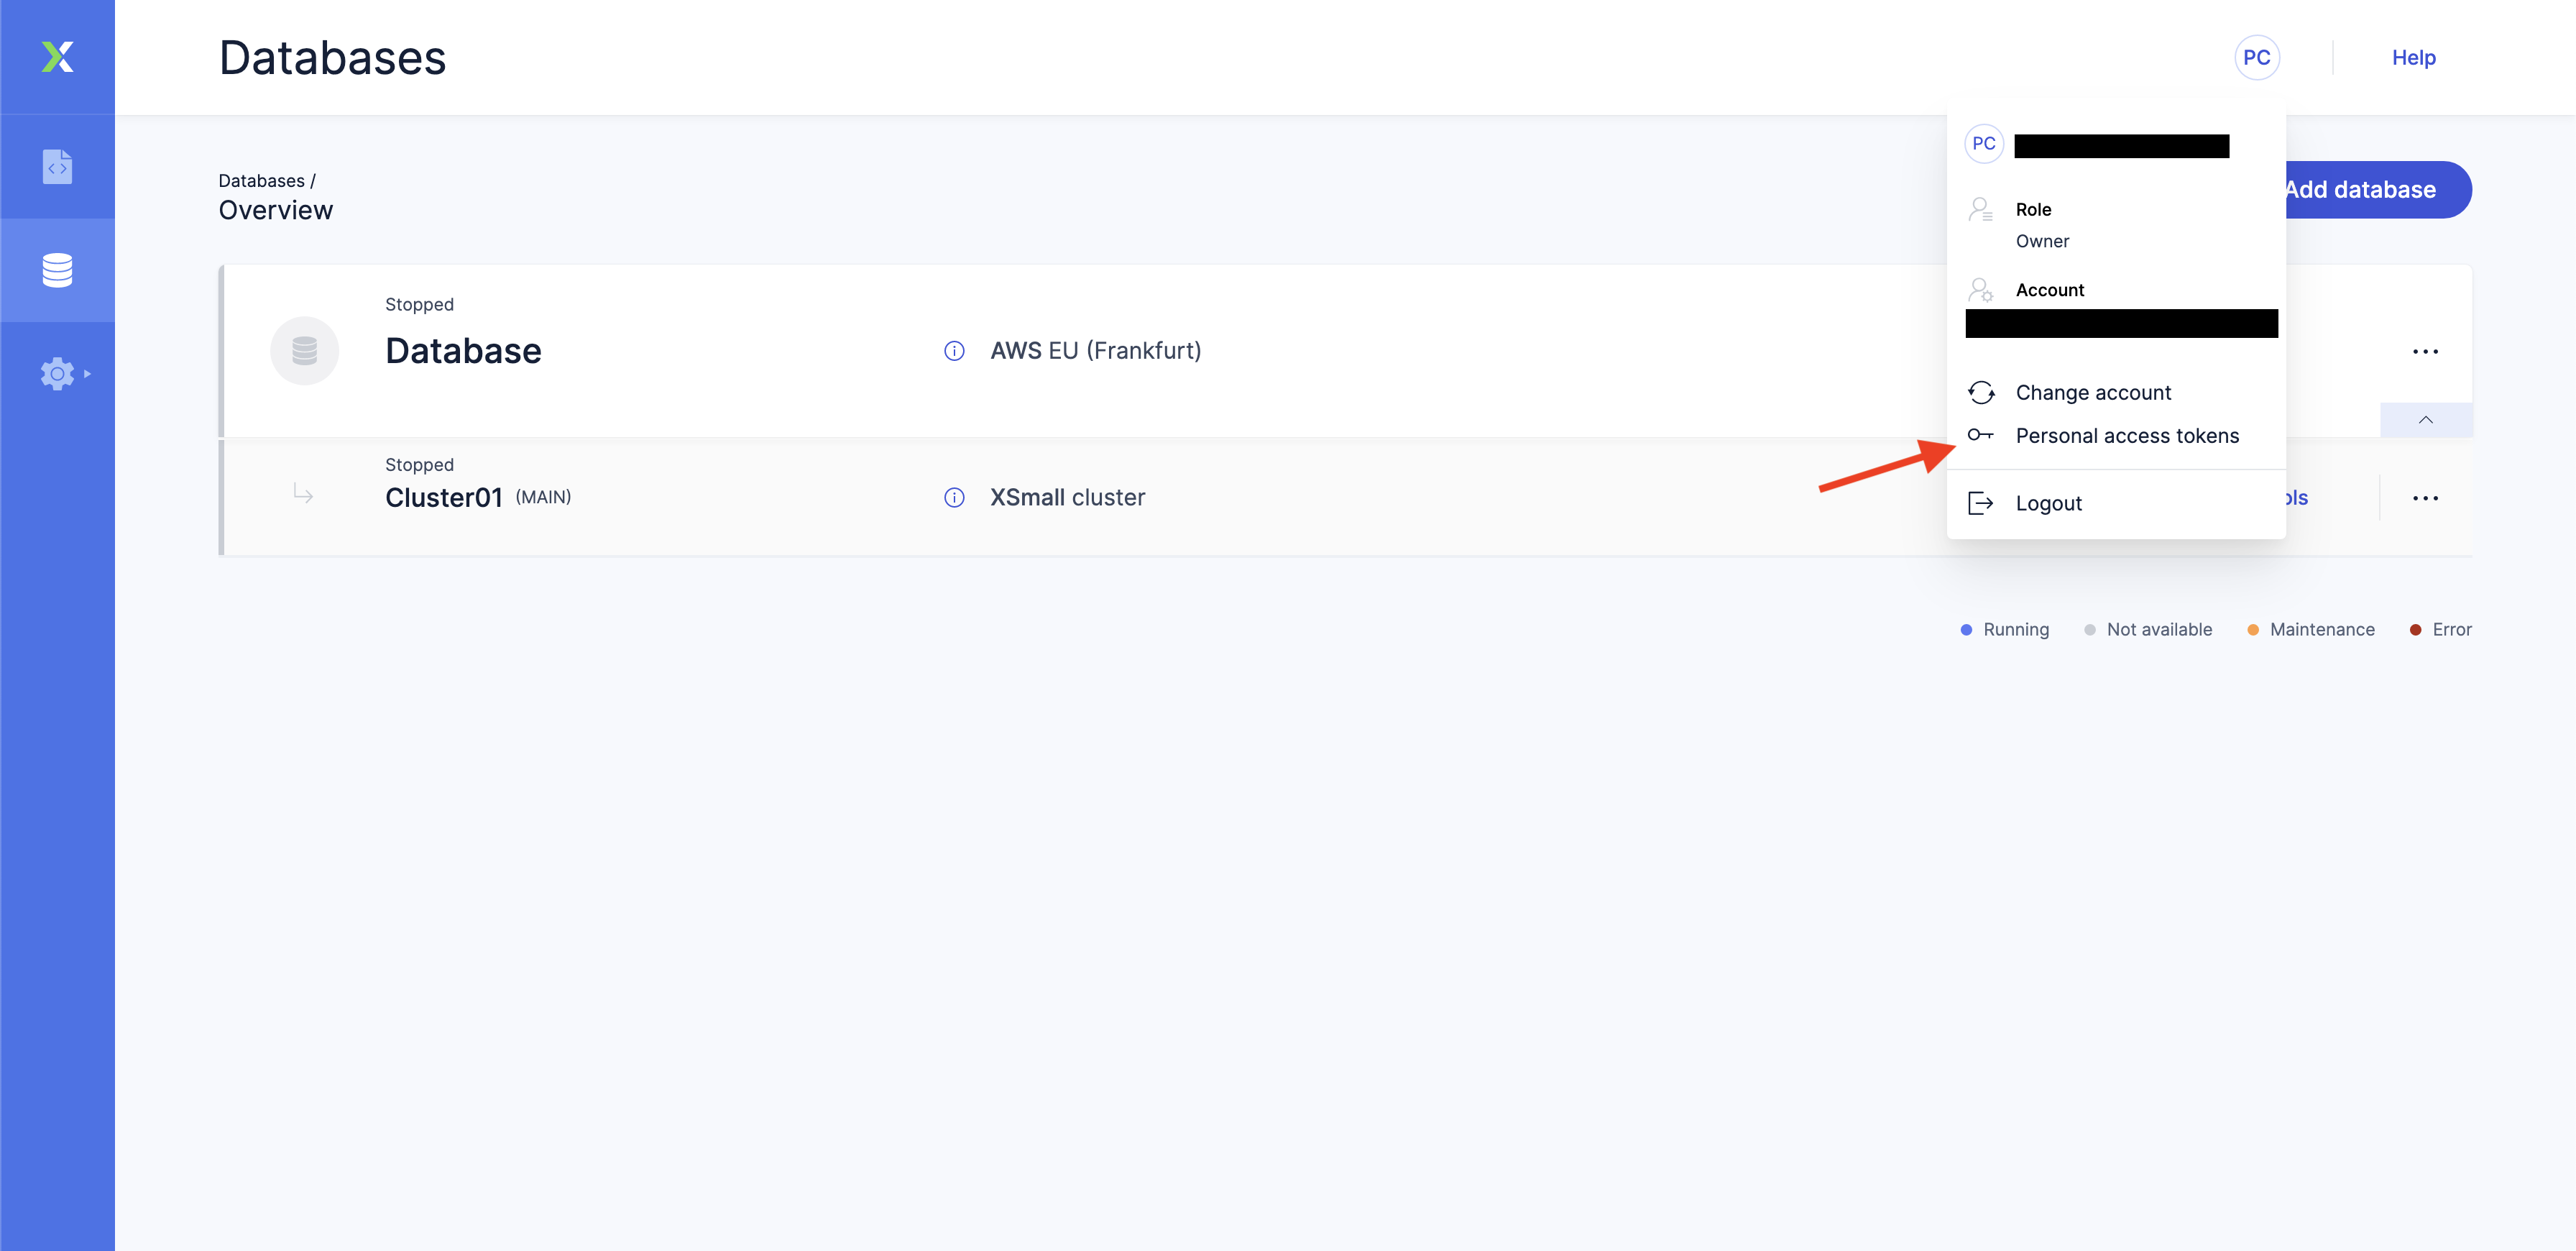This screenshot has height=1251, width=2576.
Task: Click the PC avatar inside the dropdown menu
Action: [x=1983, y=144]
